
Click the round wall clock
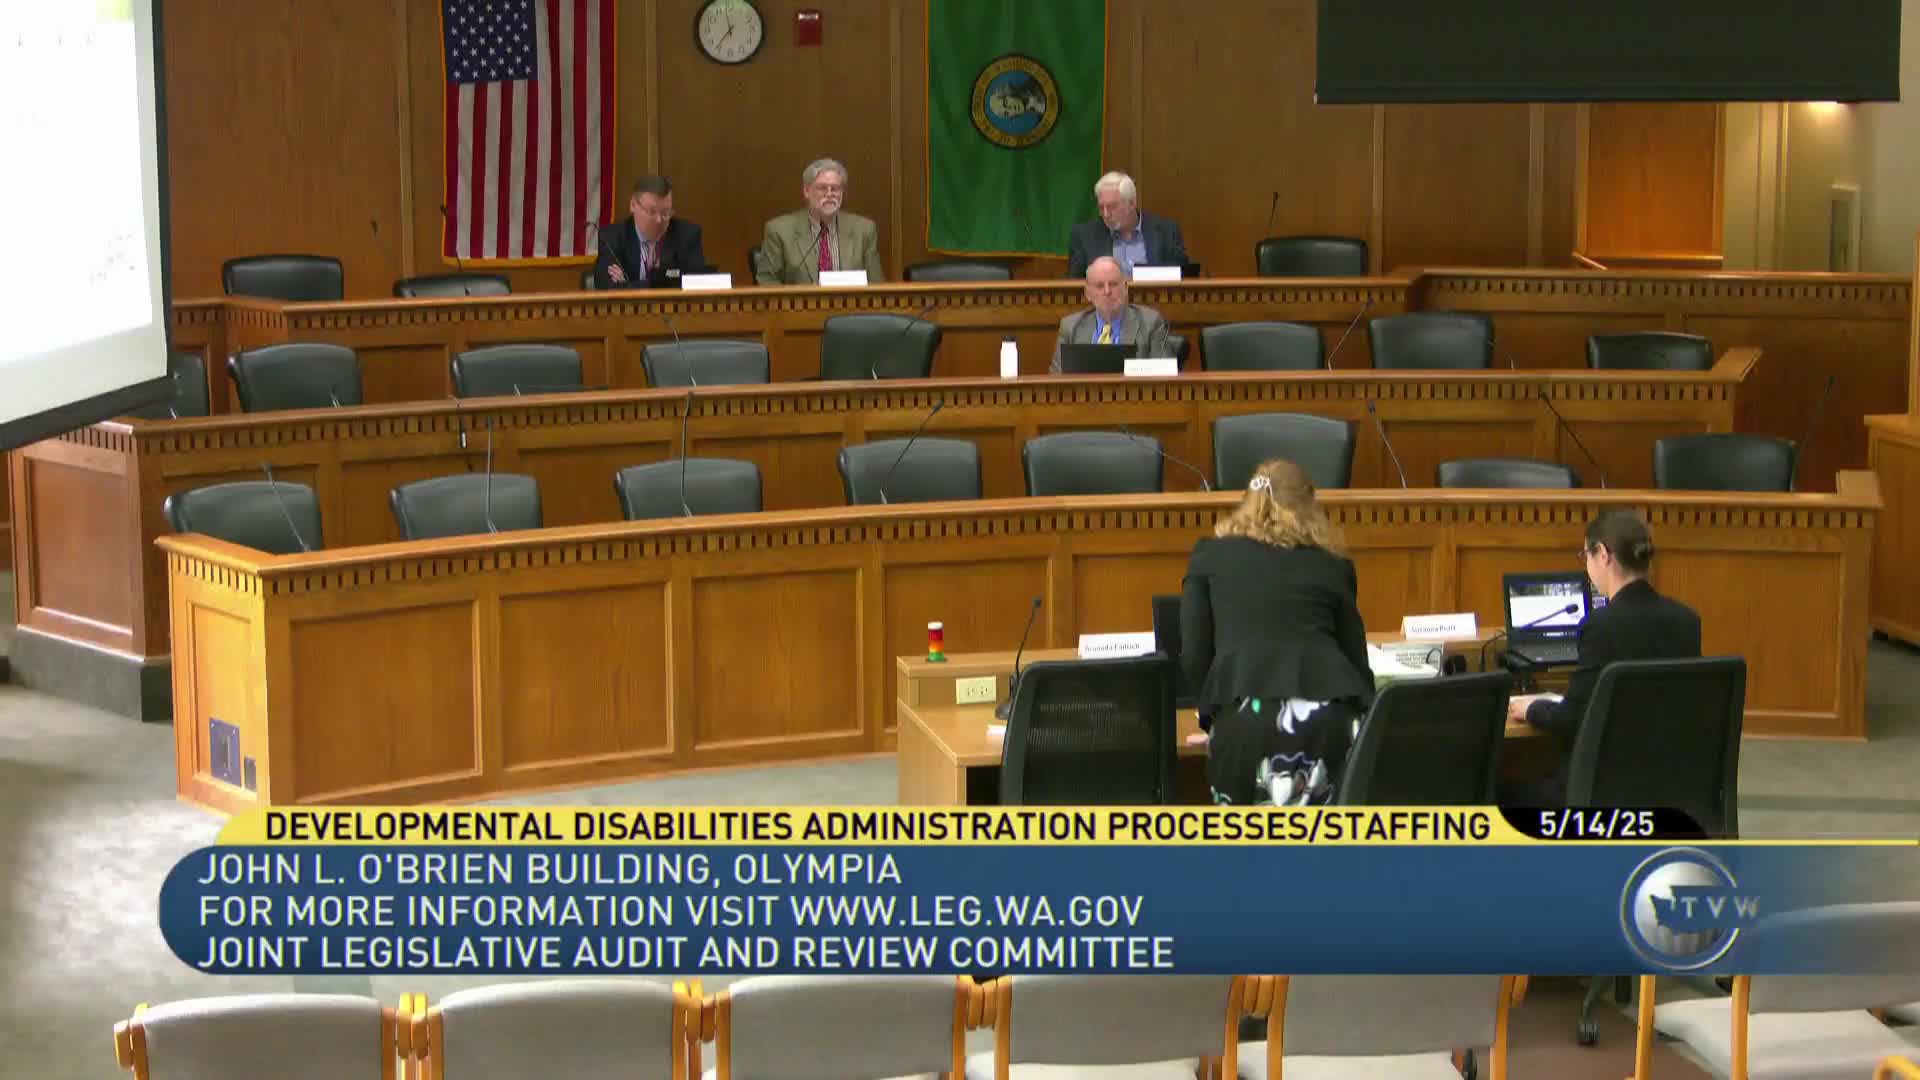point(728,29)
